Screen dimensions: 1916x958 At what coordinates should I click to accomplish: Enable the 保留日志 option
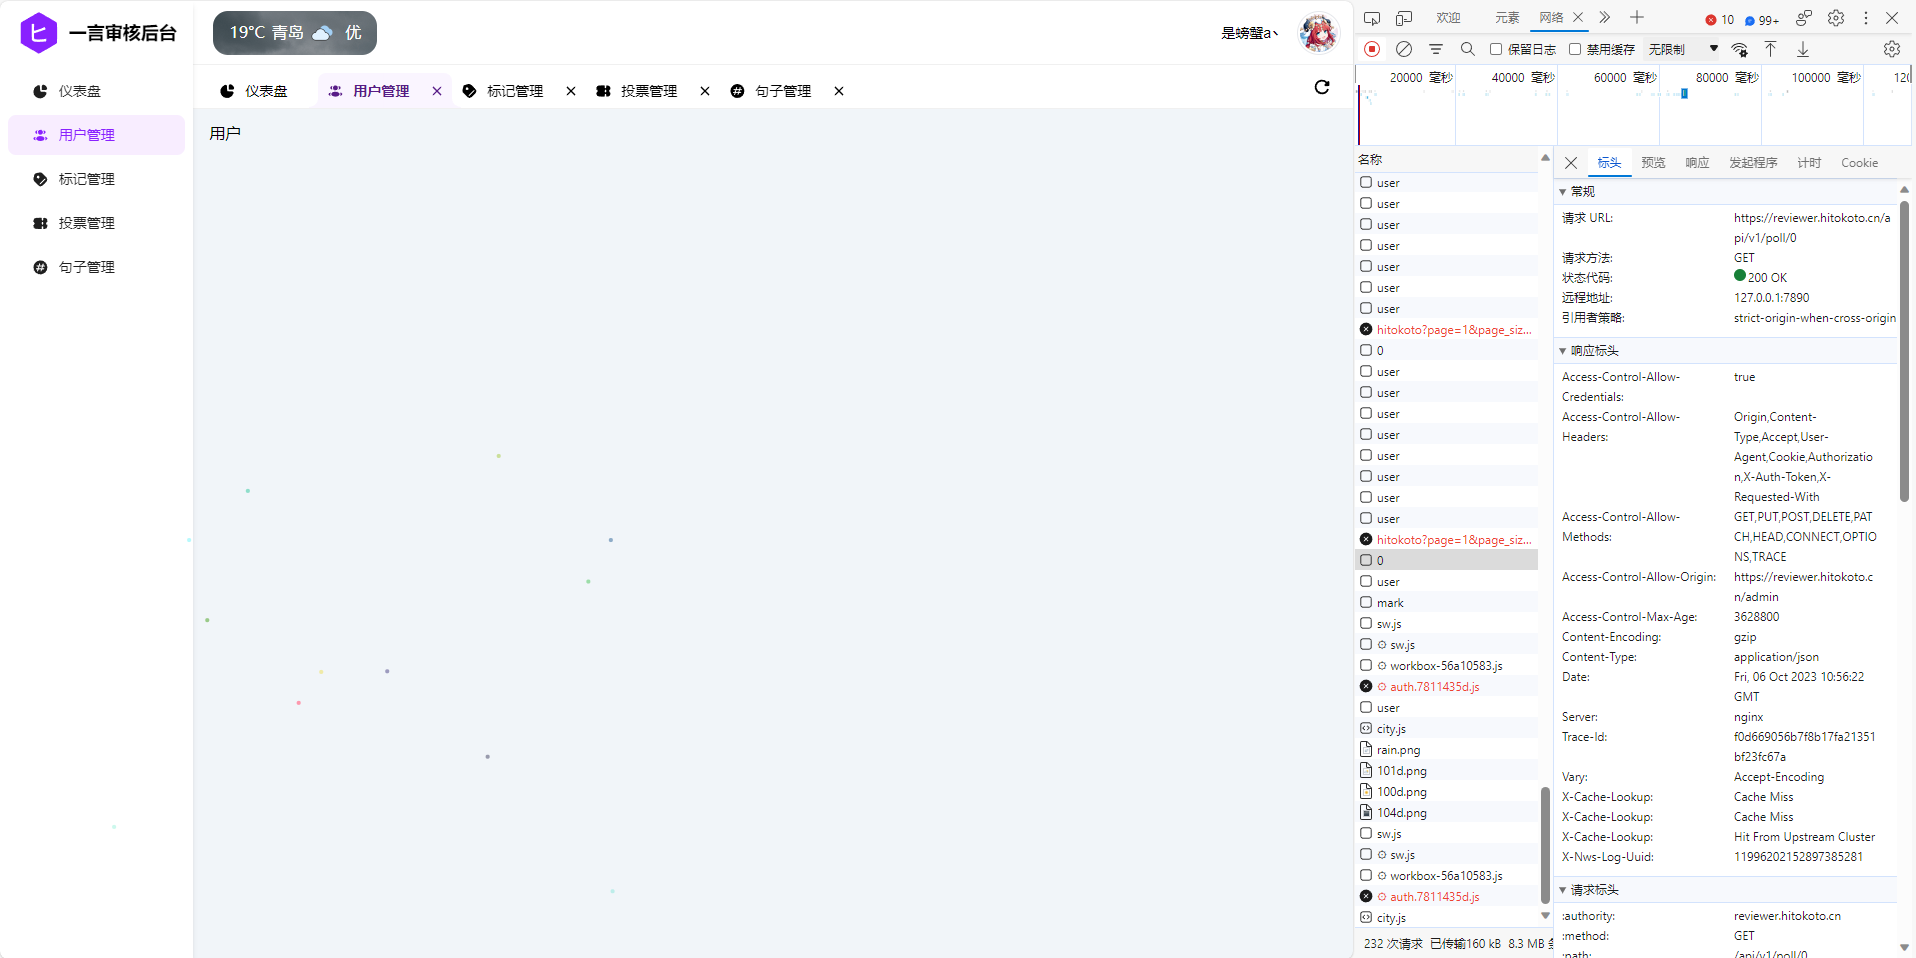[1495, 49]
